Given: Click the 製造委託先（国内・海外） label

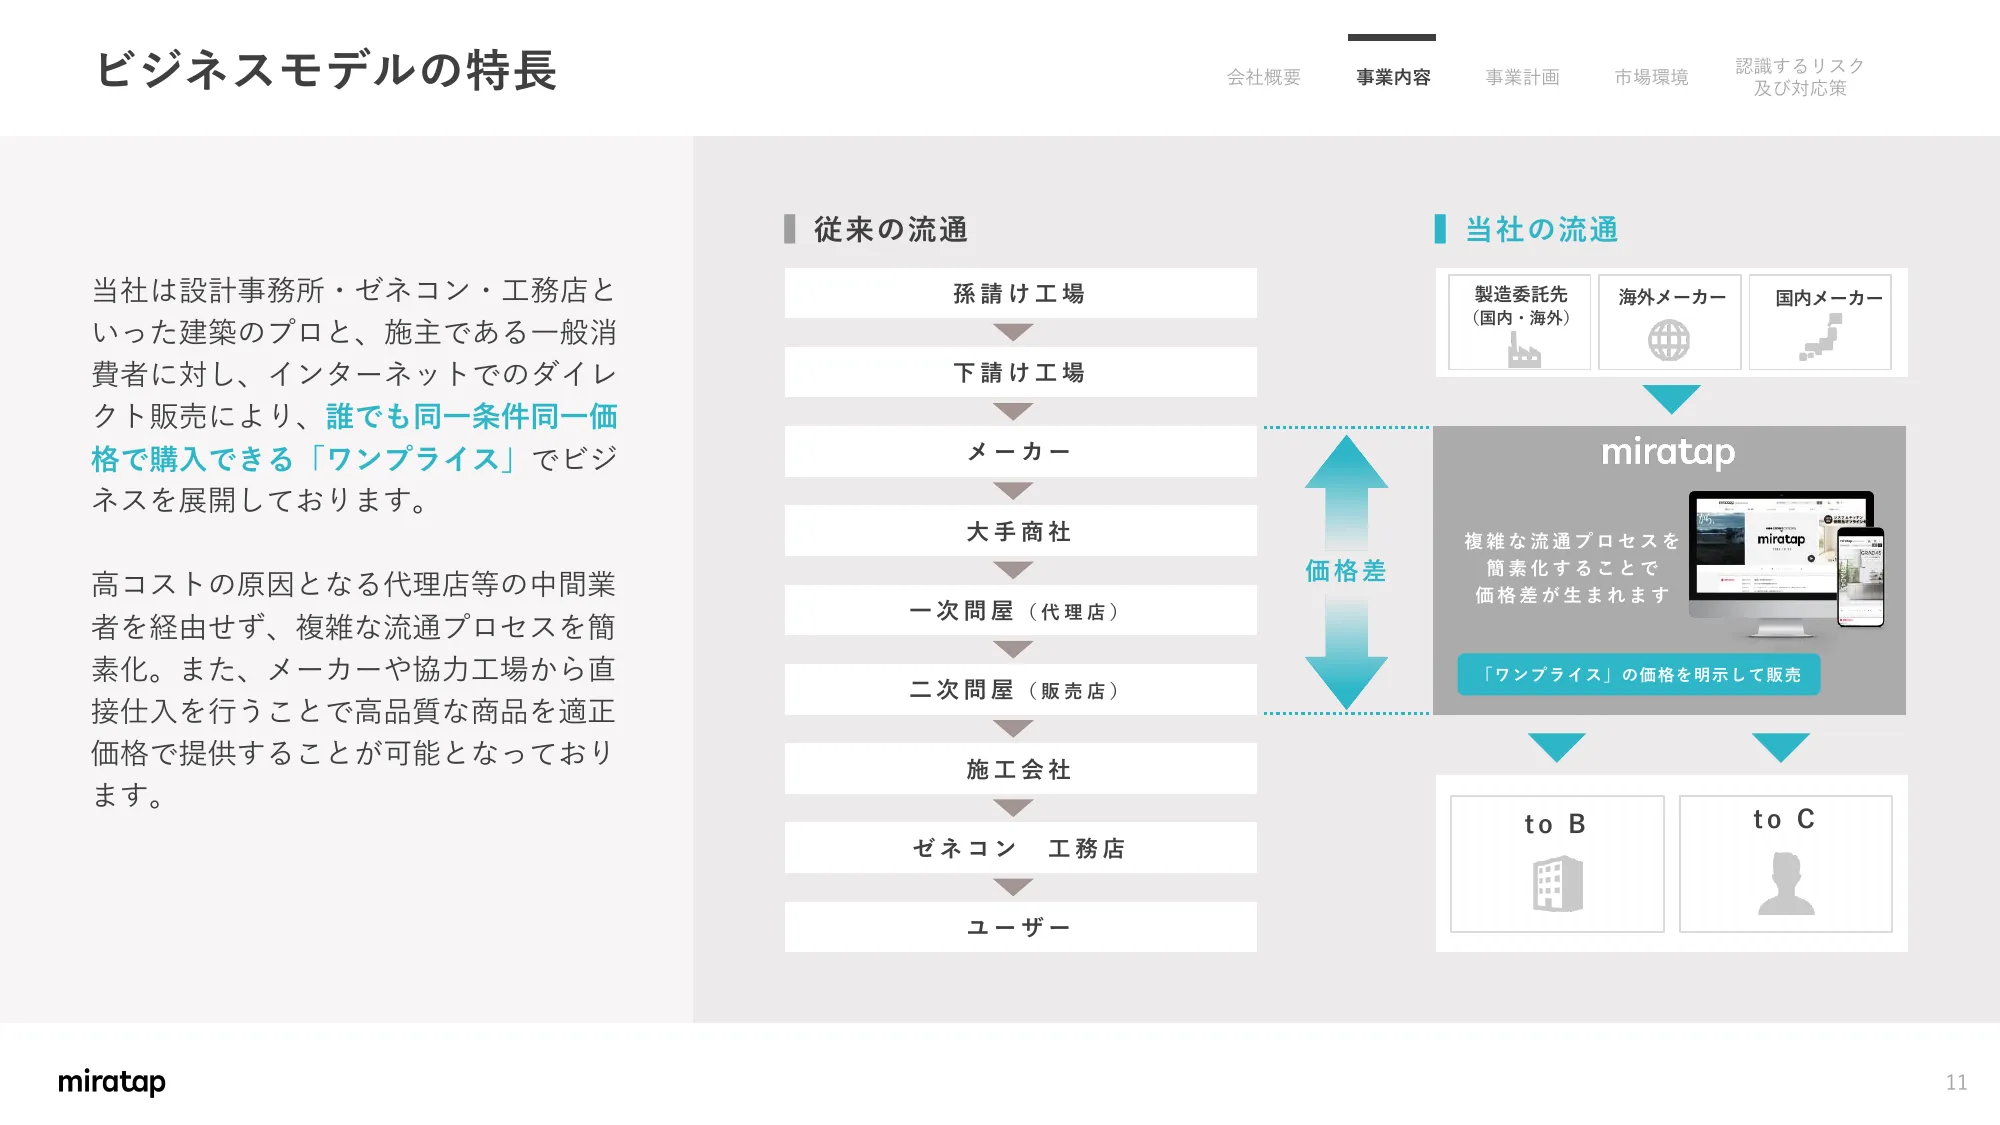Looking at the screenshot, I should click(x=1520, y=306).
